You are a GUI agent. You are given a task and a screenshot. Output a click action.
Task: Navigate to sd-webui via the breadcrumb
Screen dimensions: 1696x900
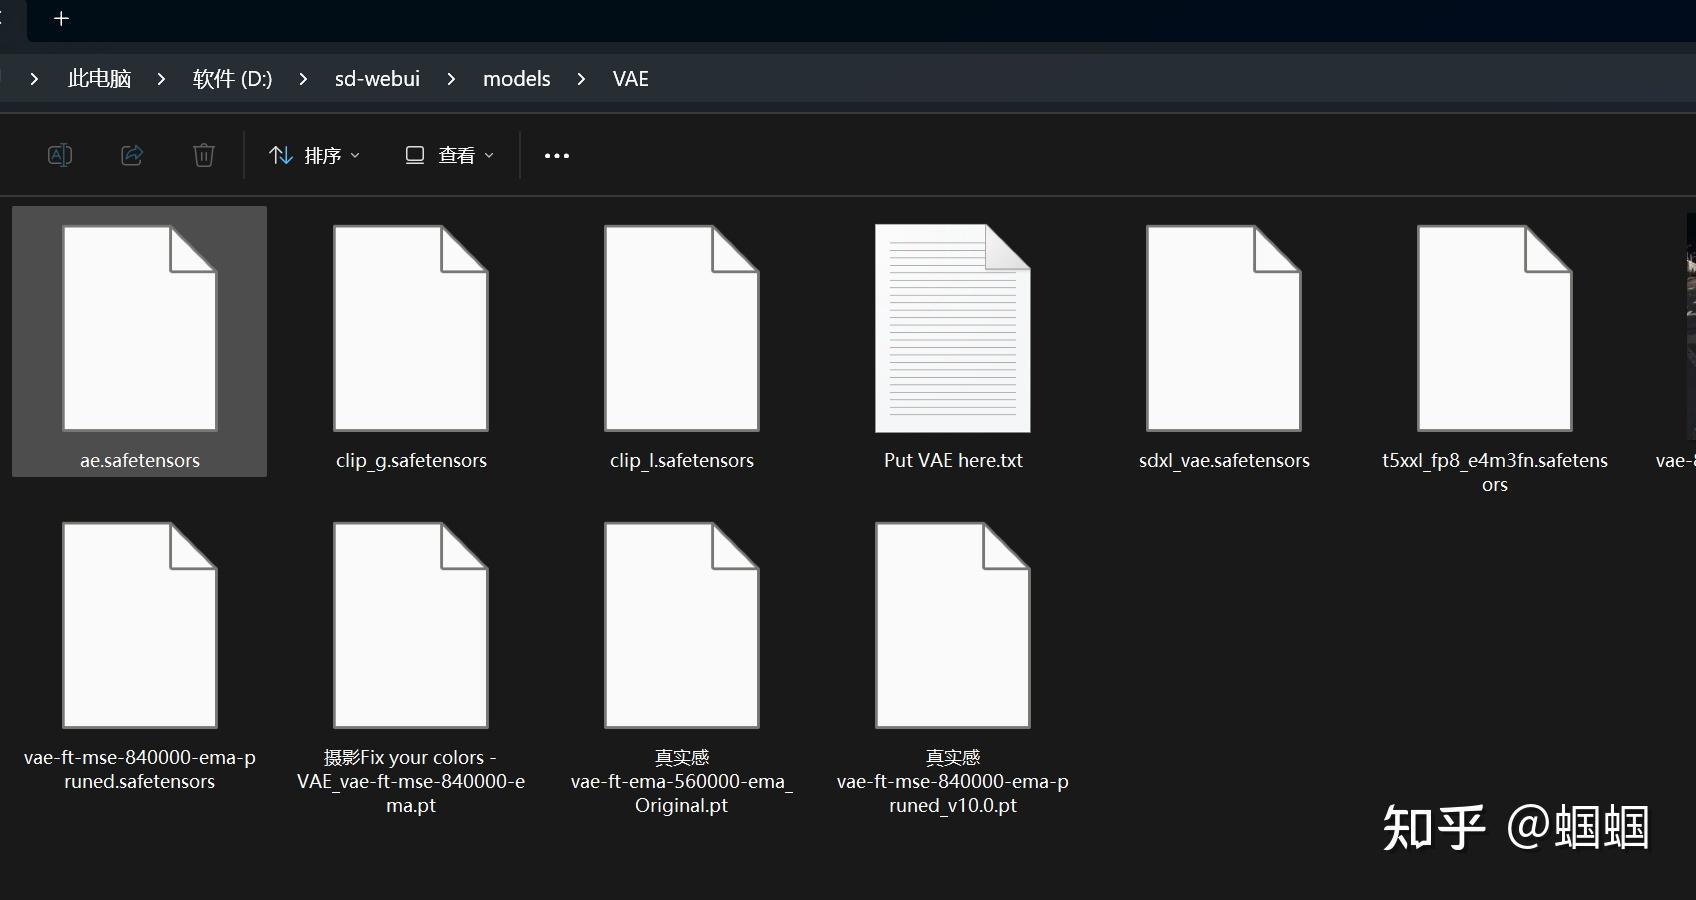377,79
